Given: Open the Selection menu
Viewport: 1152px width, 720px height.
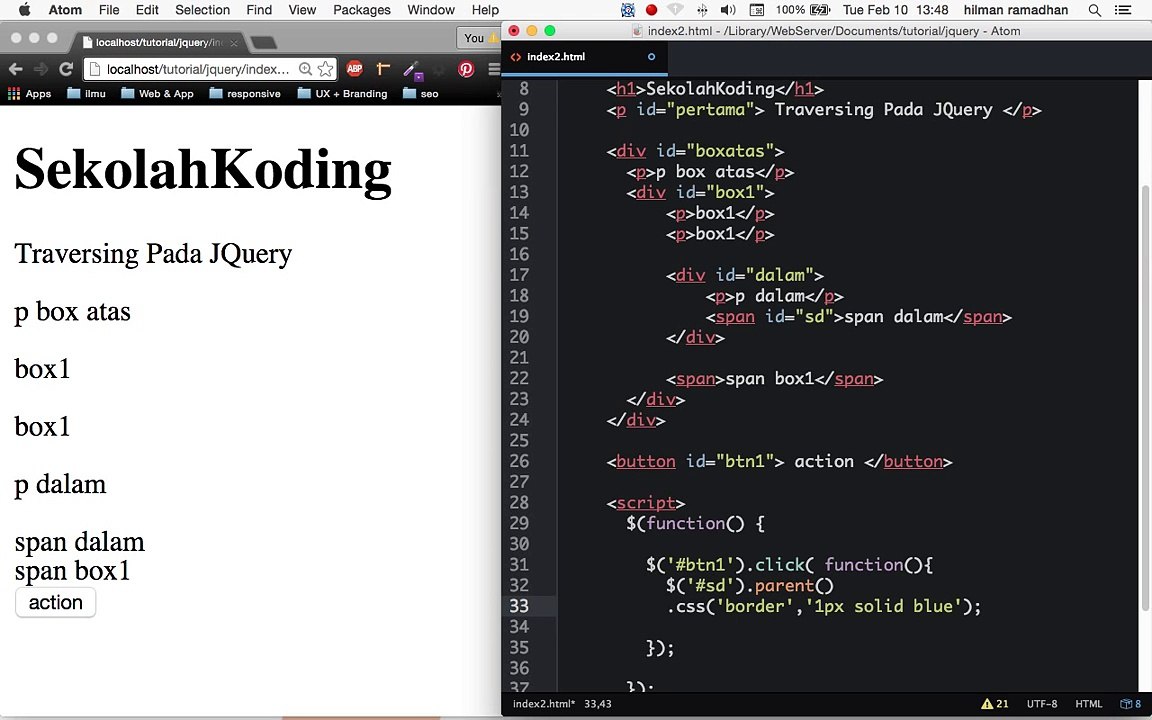Looking at the screenshot, I should coord(202,10).
